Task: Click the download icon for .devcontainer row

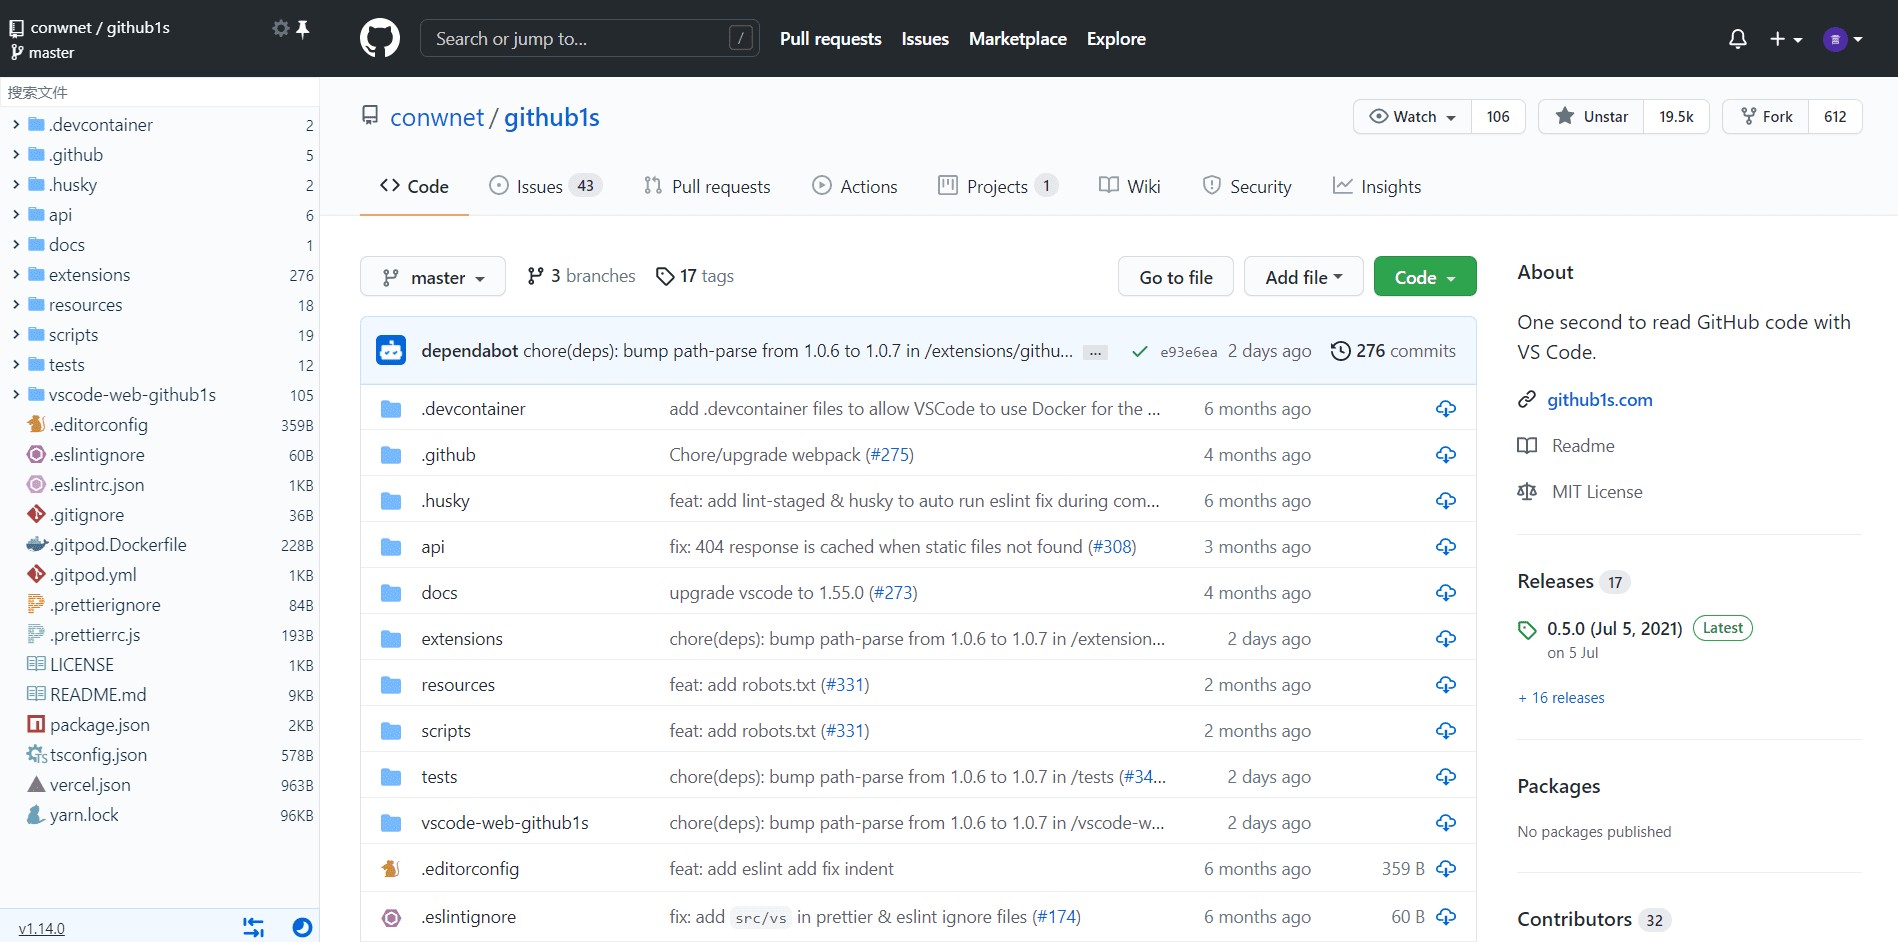Action: [1446, 409]
